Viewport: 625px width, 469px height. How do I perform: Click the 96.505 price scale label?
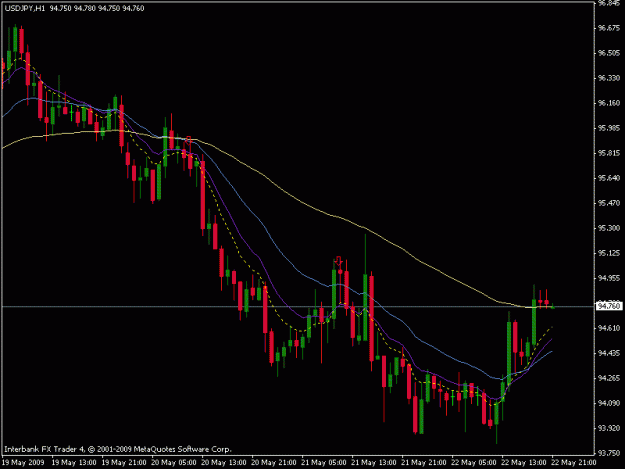click(x=609, y=53)
